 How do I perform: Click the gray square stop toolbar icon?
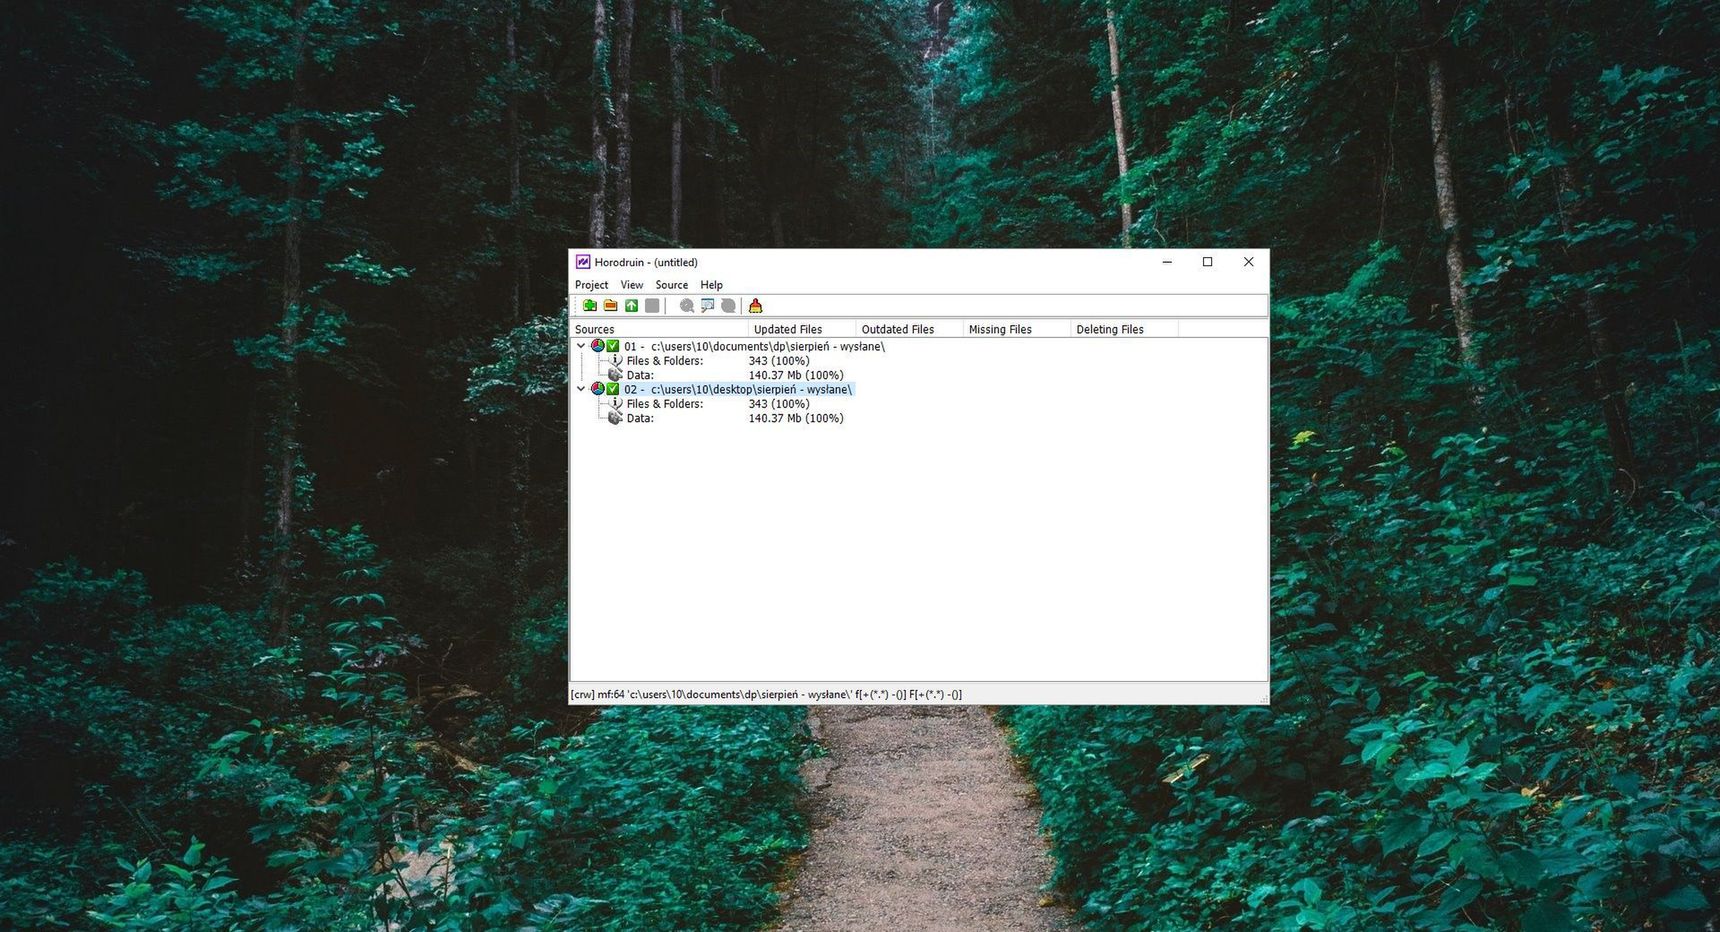point(652,306)
